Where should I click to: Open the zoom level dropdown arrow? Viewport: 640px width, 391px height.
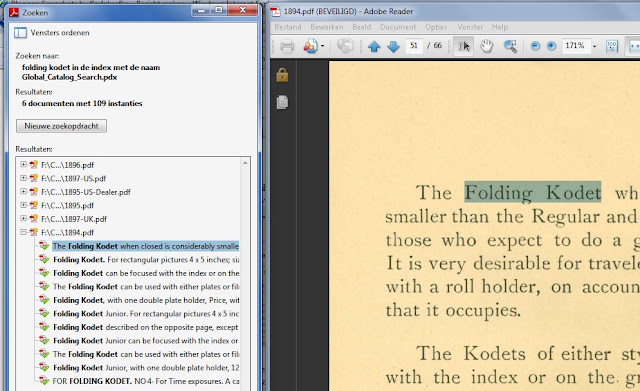tap(594, 47)
